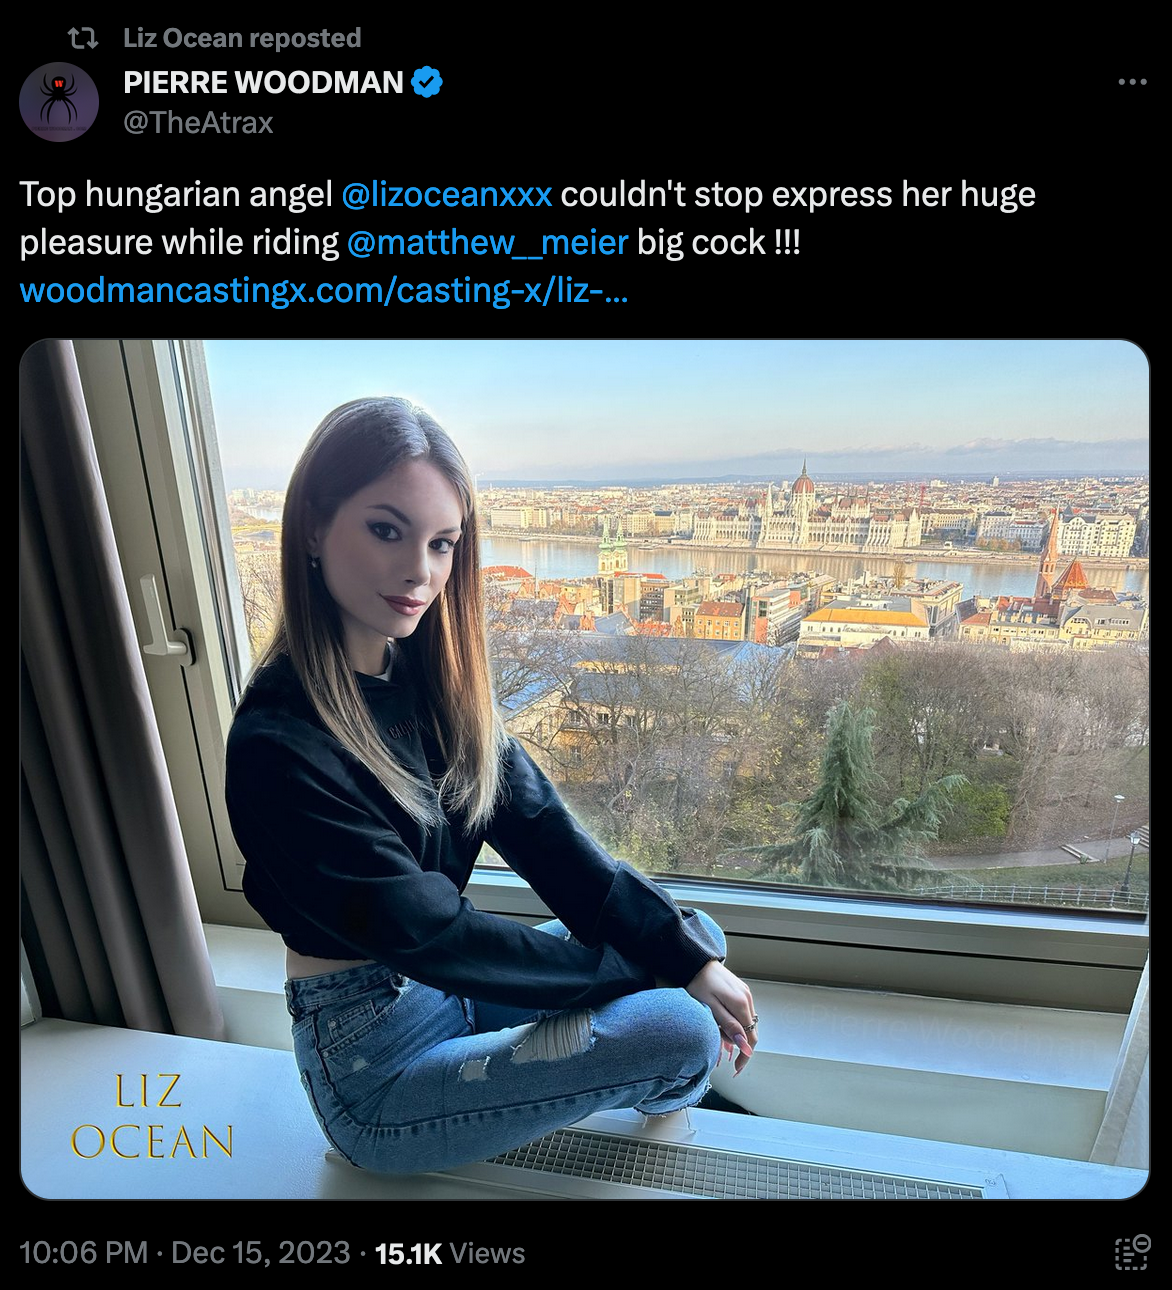1172x1290 pixels.
Task: Click the spider profile avatar
Action: point(59,102)
